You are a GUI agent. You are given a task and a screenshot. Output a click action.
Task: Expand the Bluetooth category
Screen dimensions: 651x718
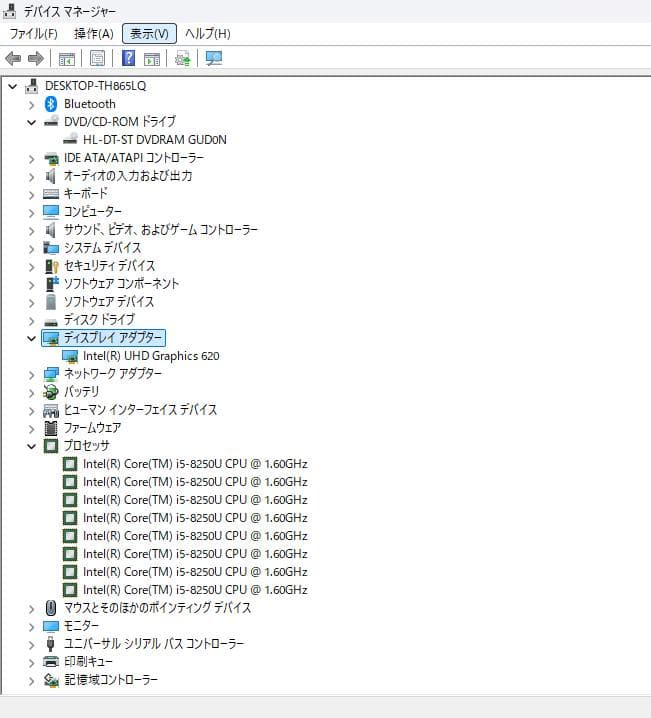point(32,105)
